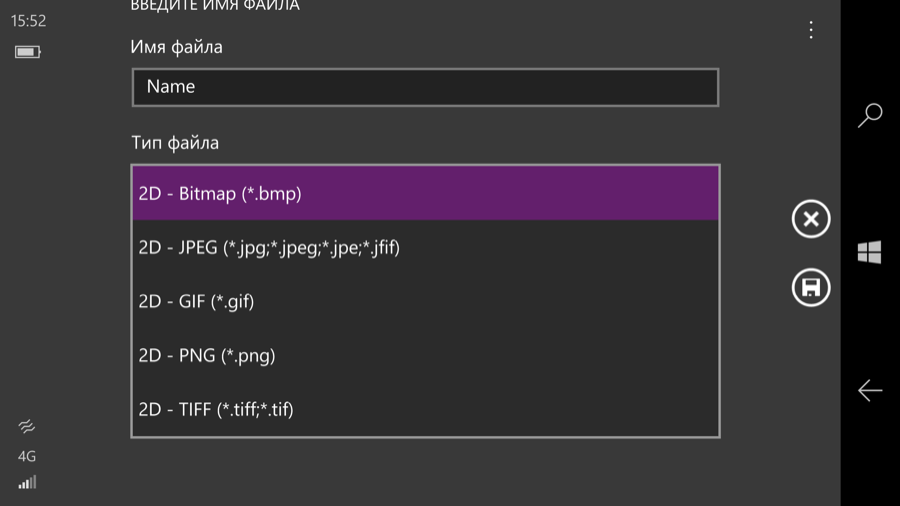The width and height of the screenshot is (900, 506).
Task: Select 2D - GIF (*.gif) format
Action: tap(425, 301)
